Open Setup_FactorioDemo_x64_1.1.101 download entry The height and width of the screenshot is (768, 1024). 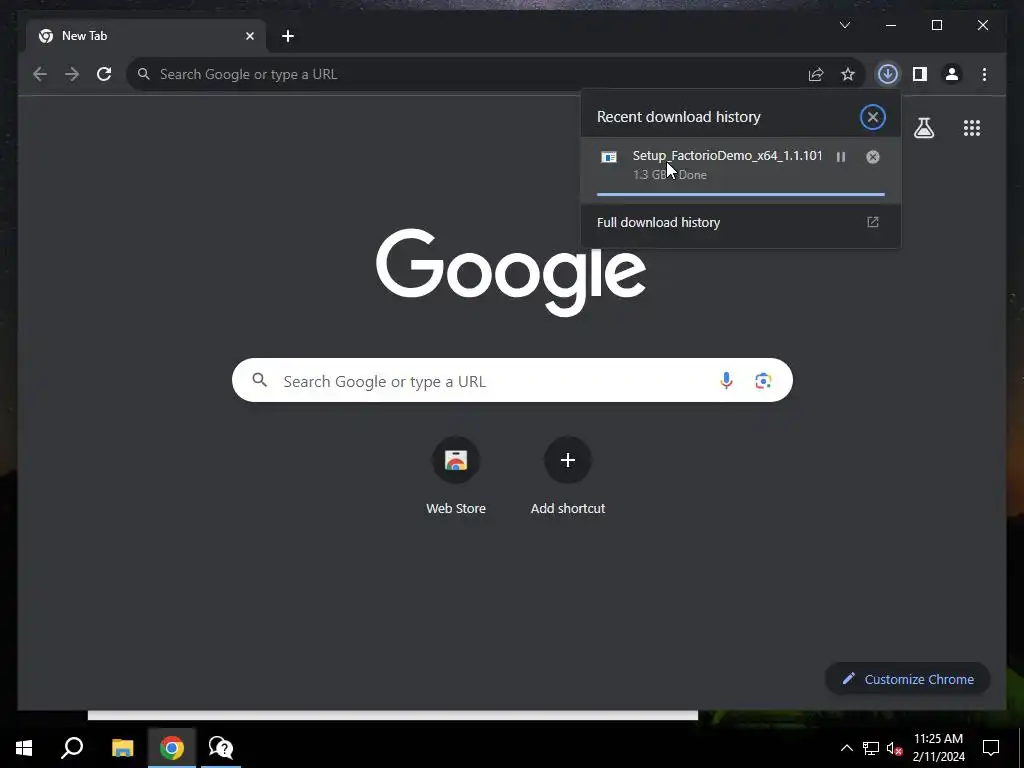click(x=741, y=170)
